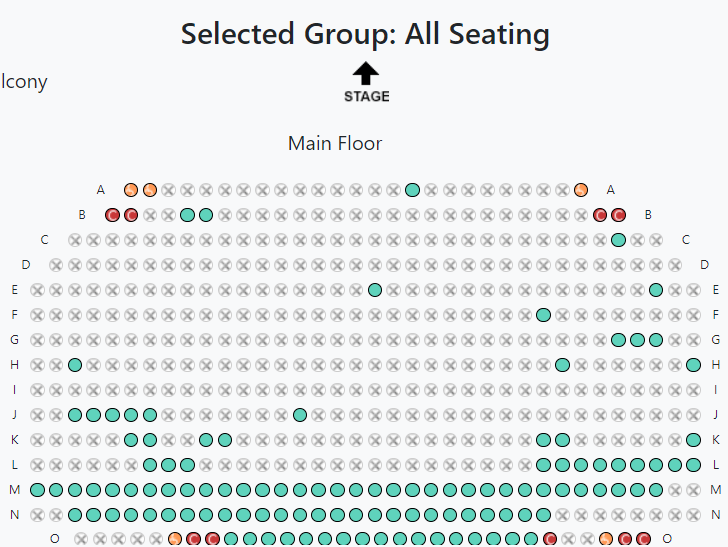
Task: Select the rightmost red seat in row B
Action: tap(618, 215)
